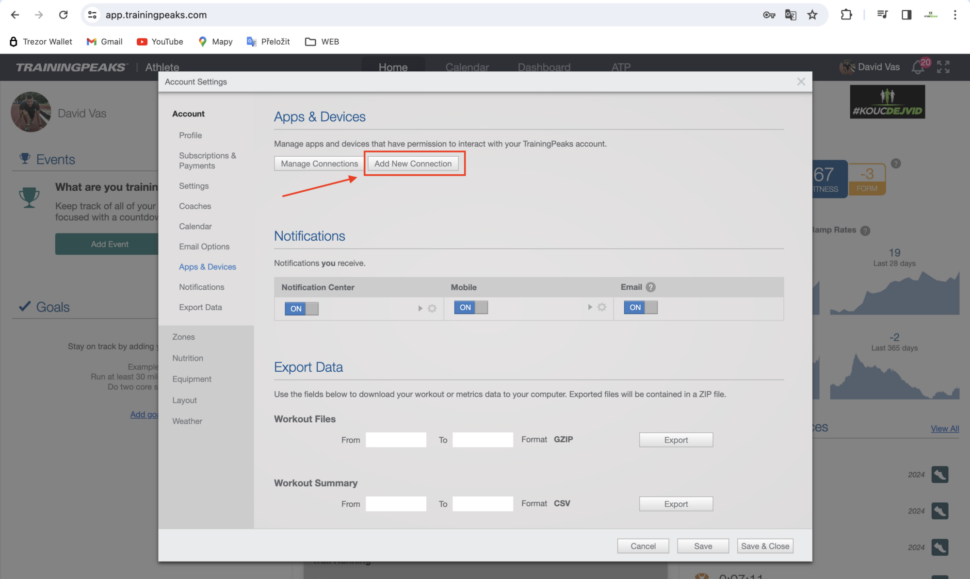Image resolution: width=970 pixels, height=579 pixels.
Task: Select Calendar in the Account Settings sidebar
Action: (x=195, y=226)
